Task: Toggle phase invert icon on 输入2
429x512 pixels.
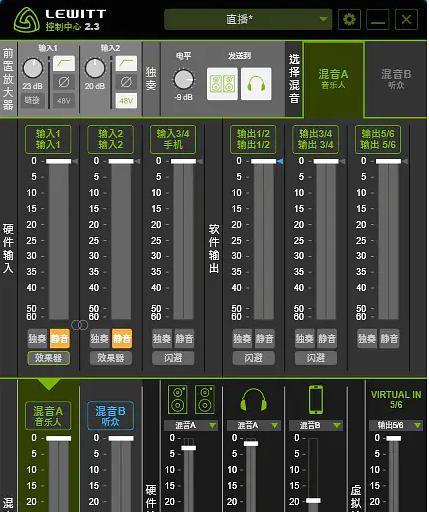Action: (x=126, y=82)
